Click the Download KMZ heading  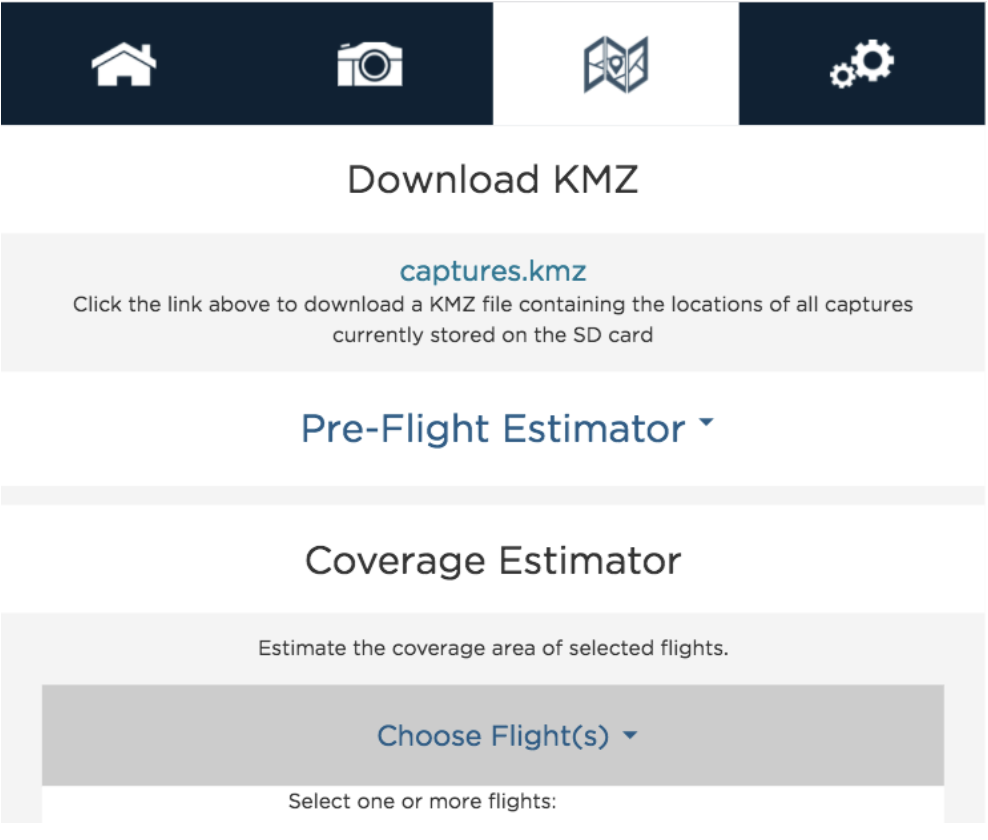tap(493, 180)
